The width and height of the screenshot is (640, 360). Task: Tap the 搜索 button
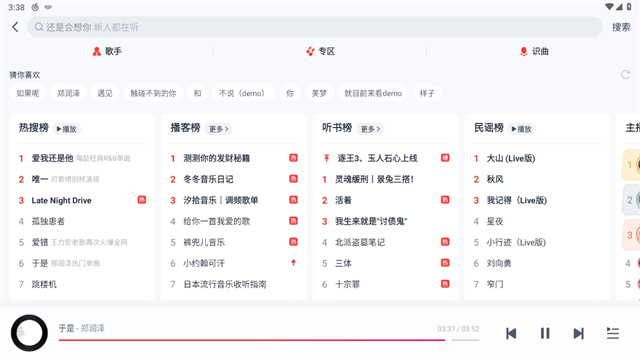click(x=621, y=27)
